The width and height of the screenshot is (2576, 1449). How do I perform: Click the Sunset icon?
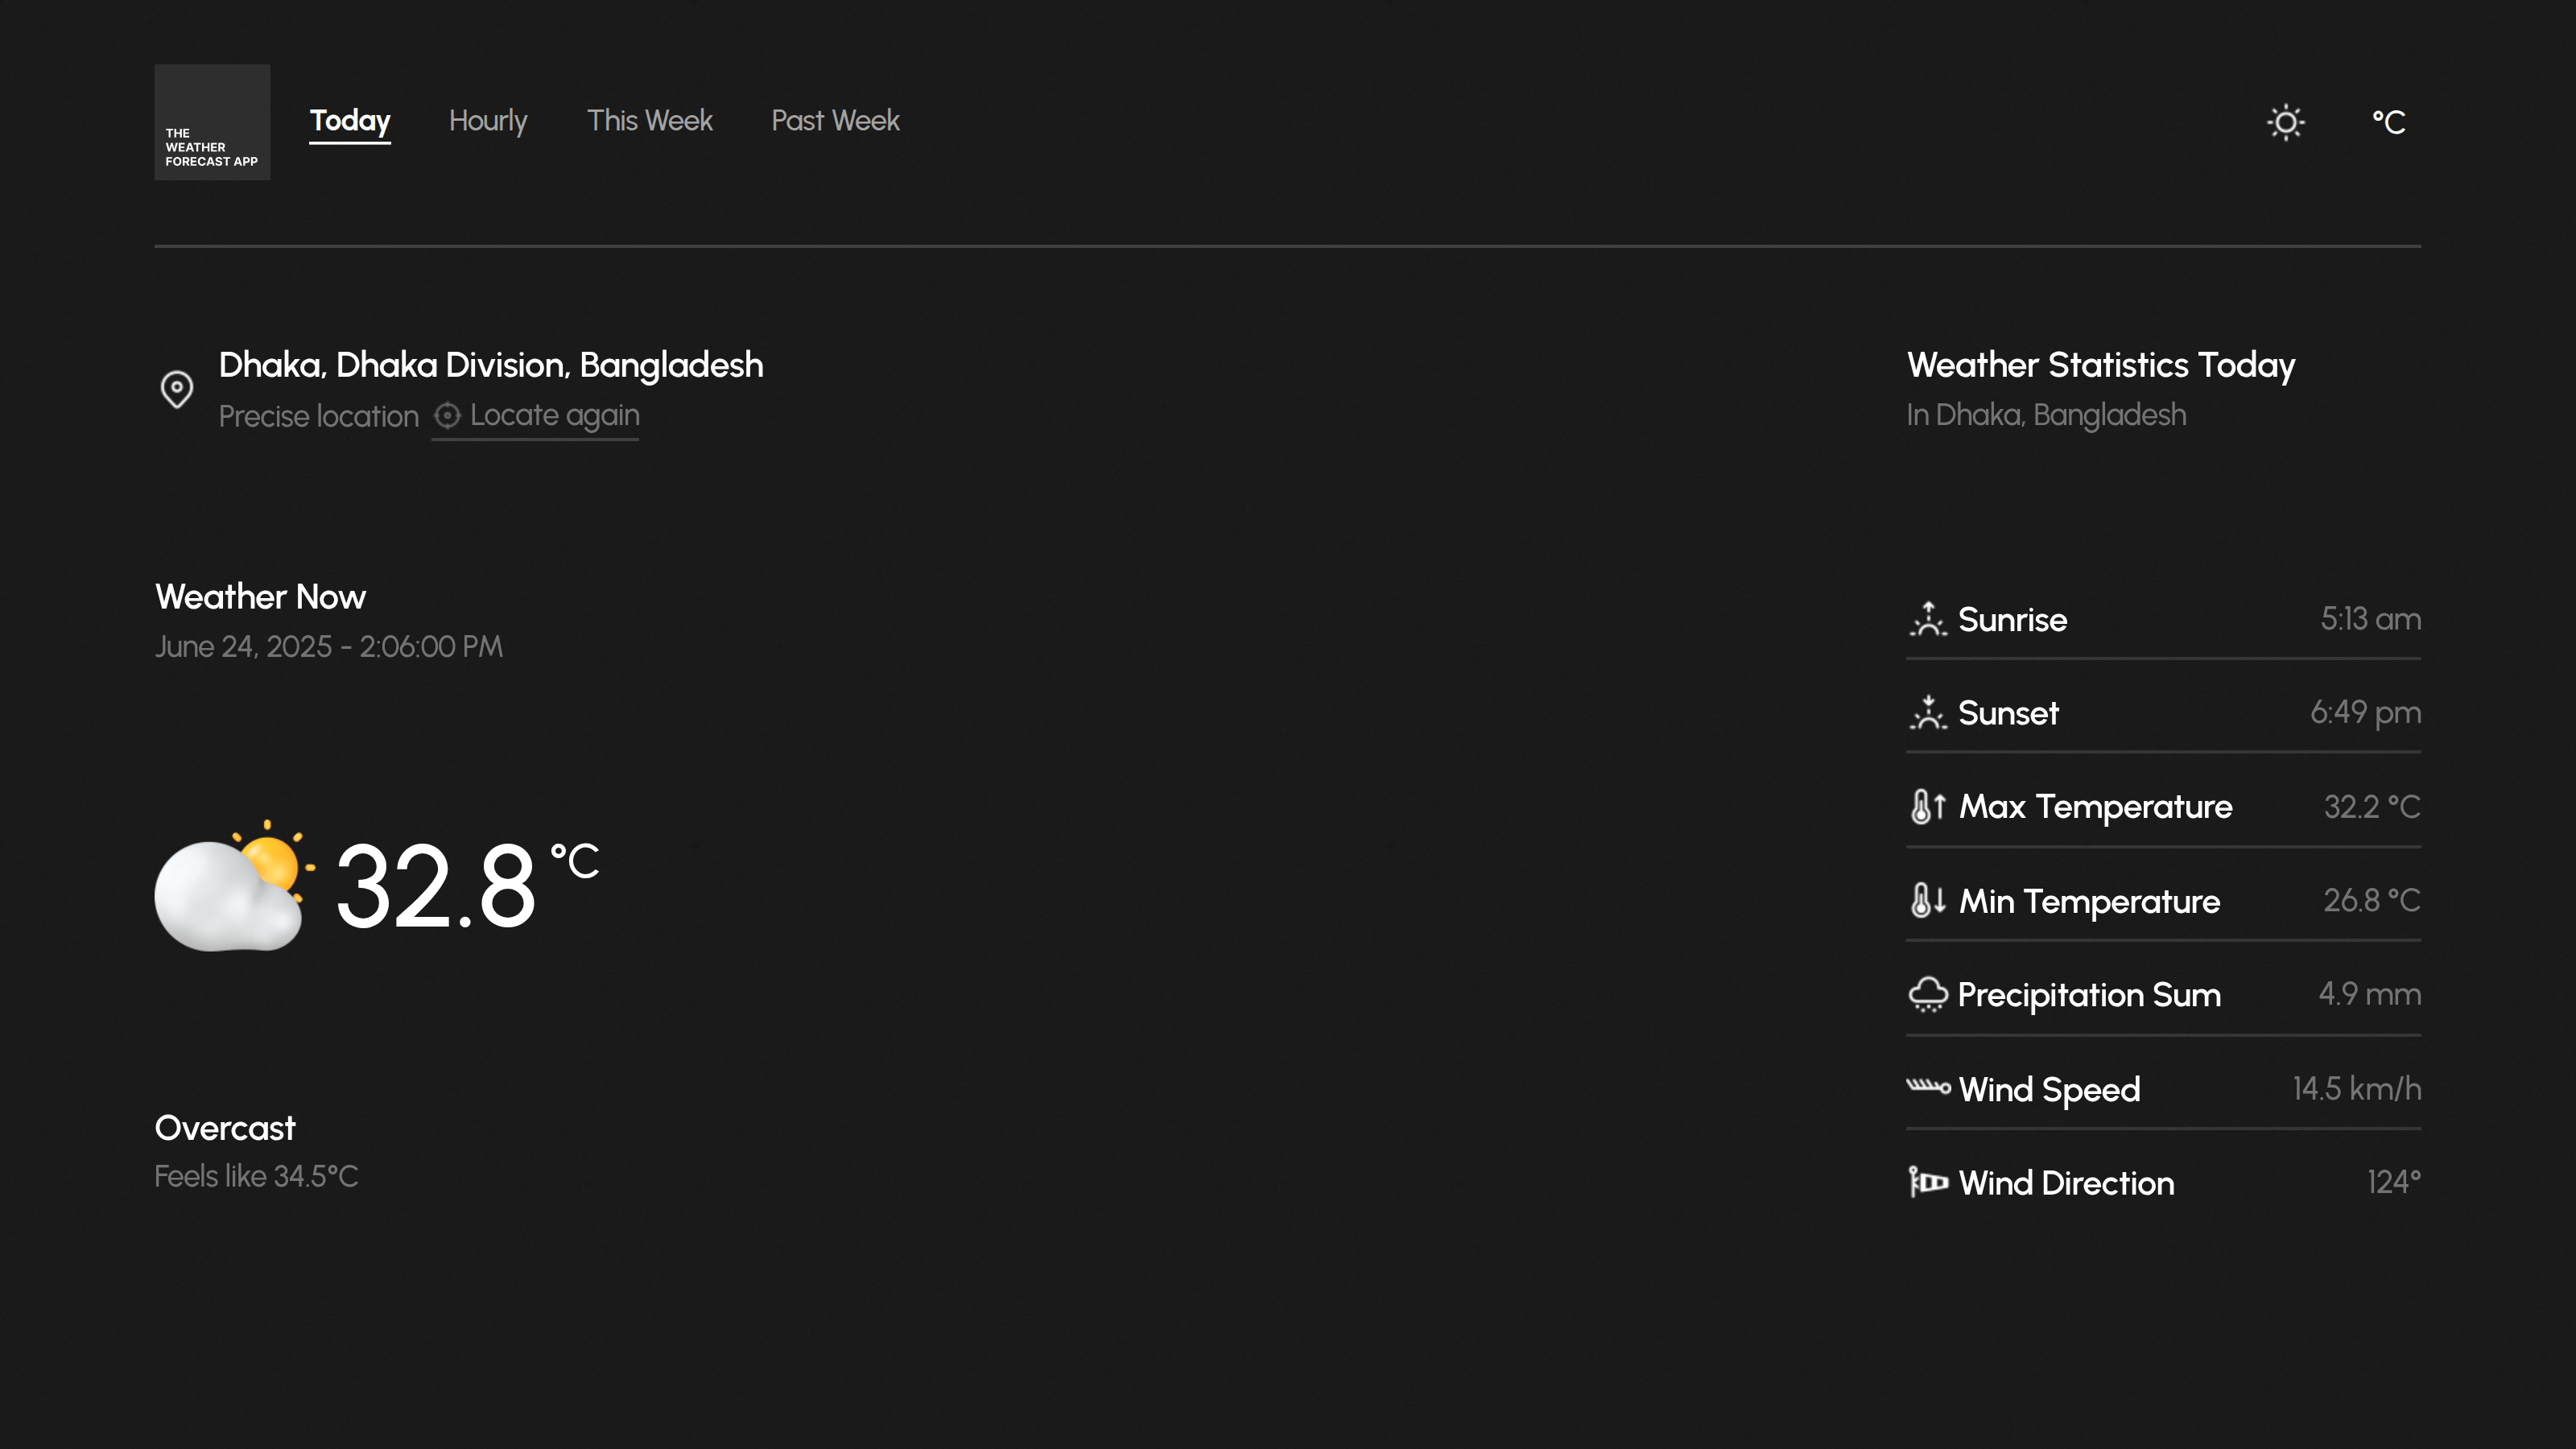pyautogui.click(x=1927, y=713)
